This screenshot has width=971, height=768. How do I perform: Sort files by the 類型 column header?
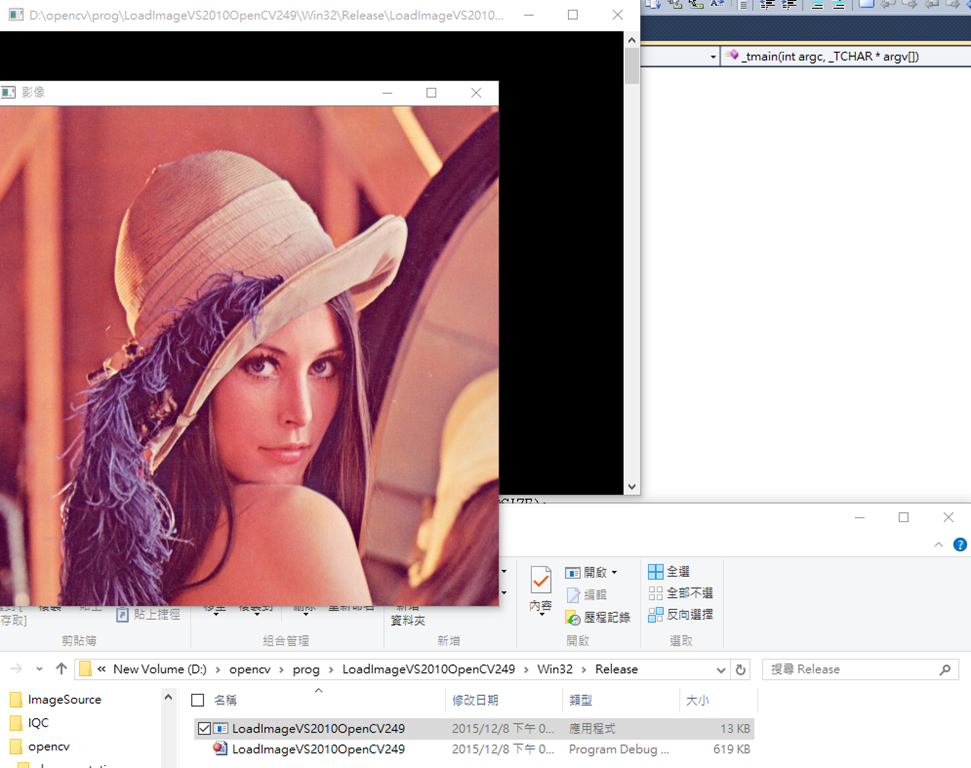coord(581,700)
